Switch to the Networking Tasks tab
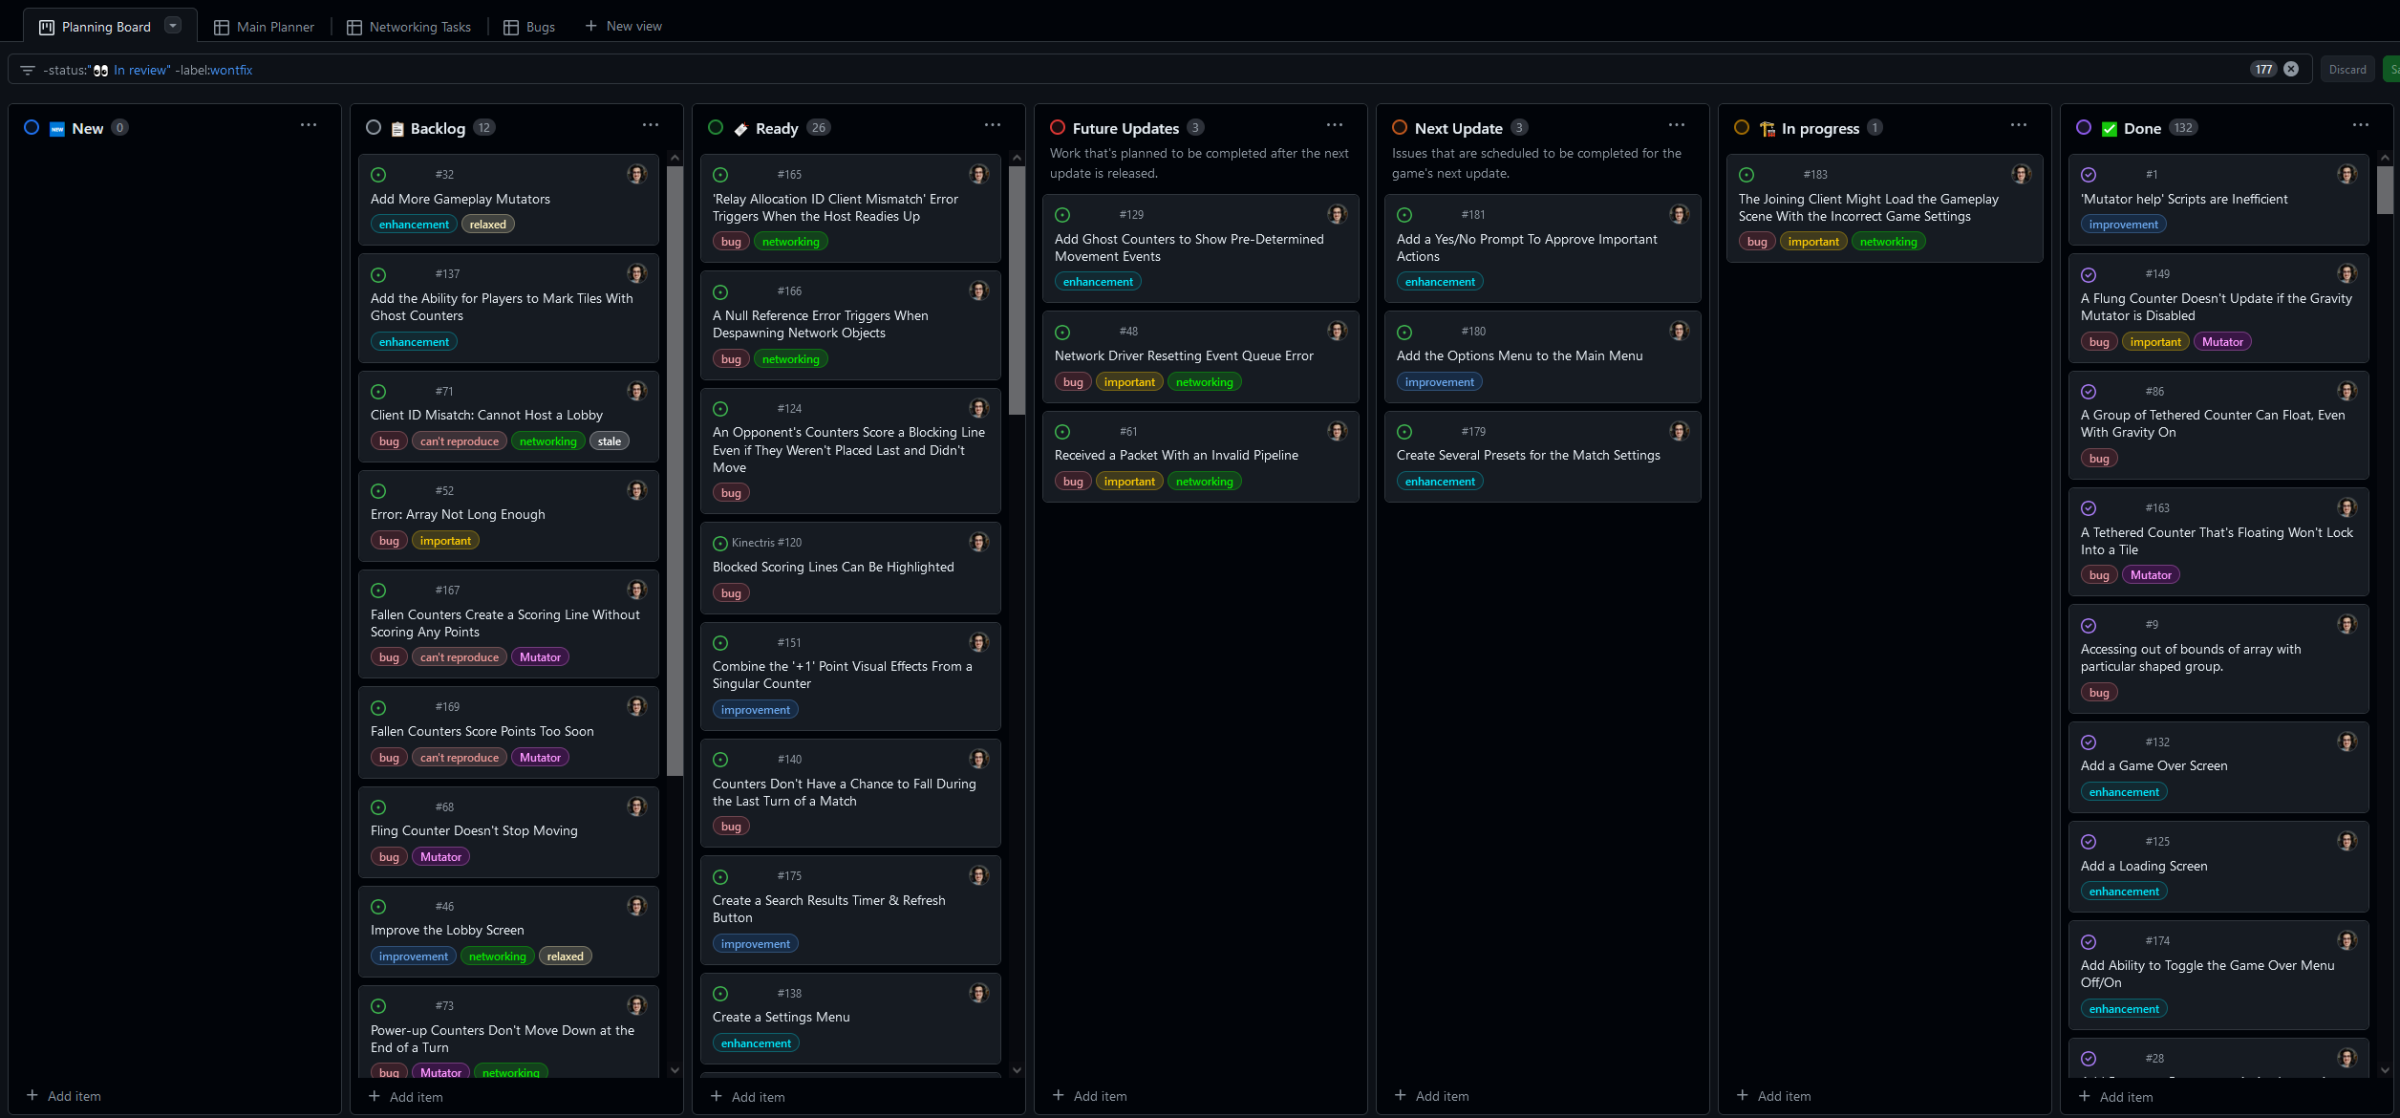This screenshot has width=2400, height=1118. pos(408,26)
